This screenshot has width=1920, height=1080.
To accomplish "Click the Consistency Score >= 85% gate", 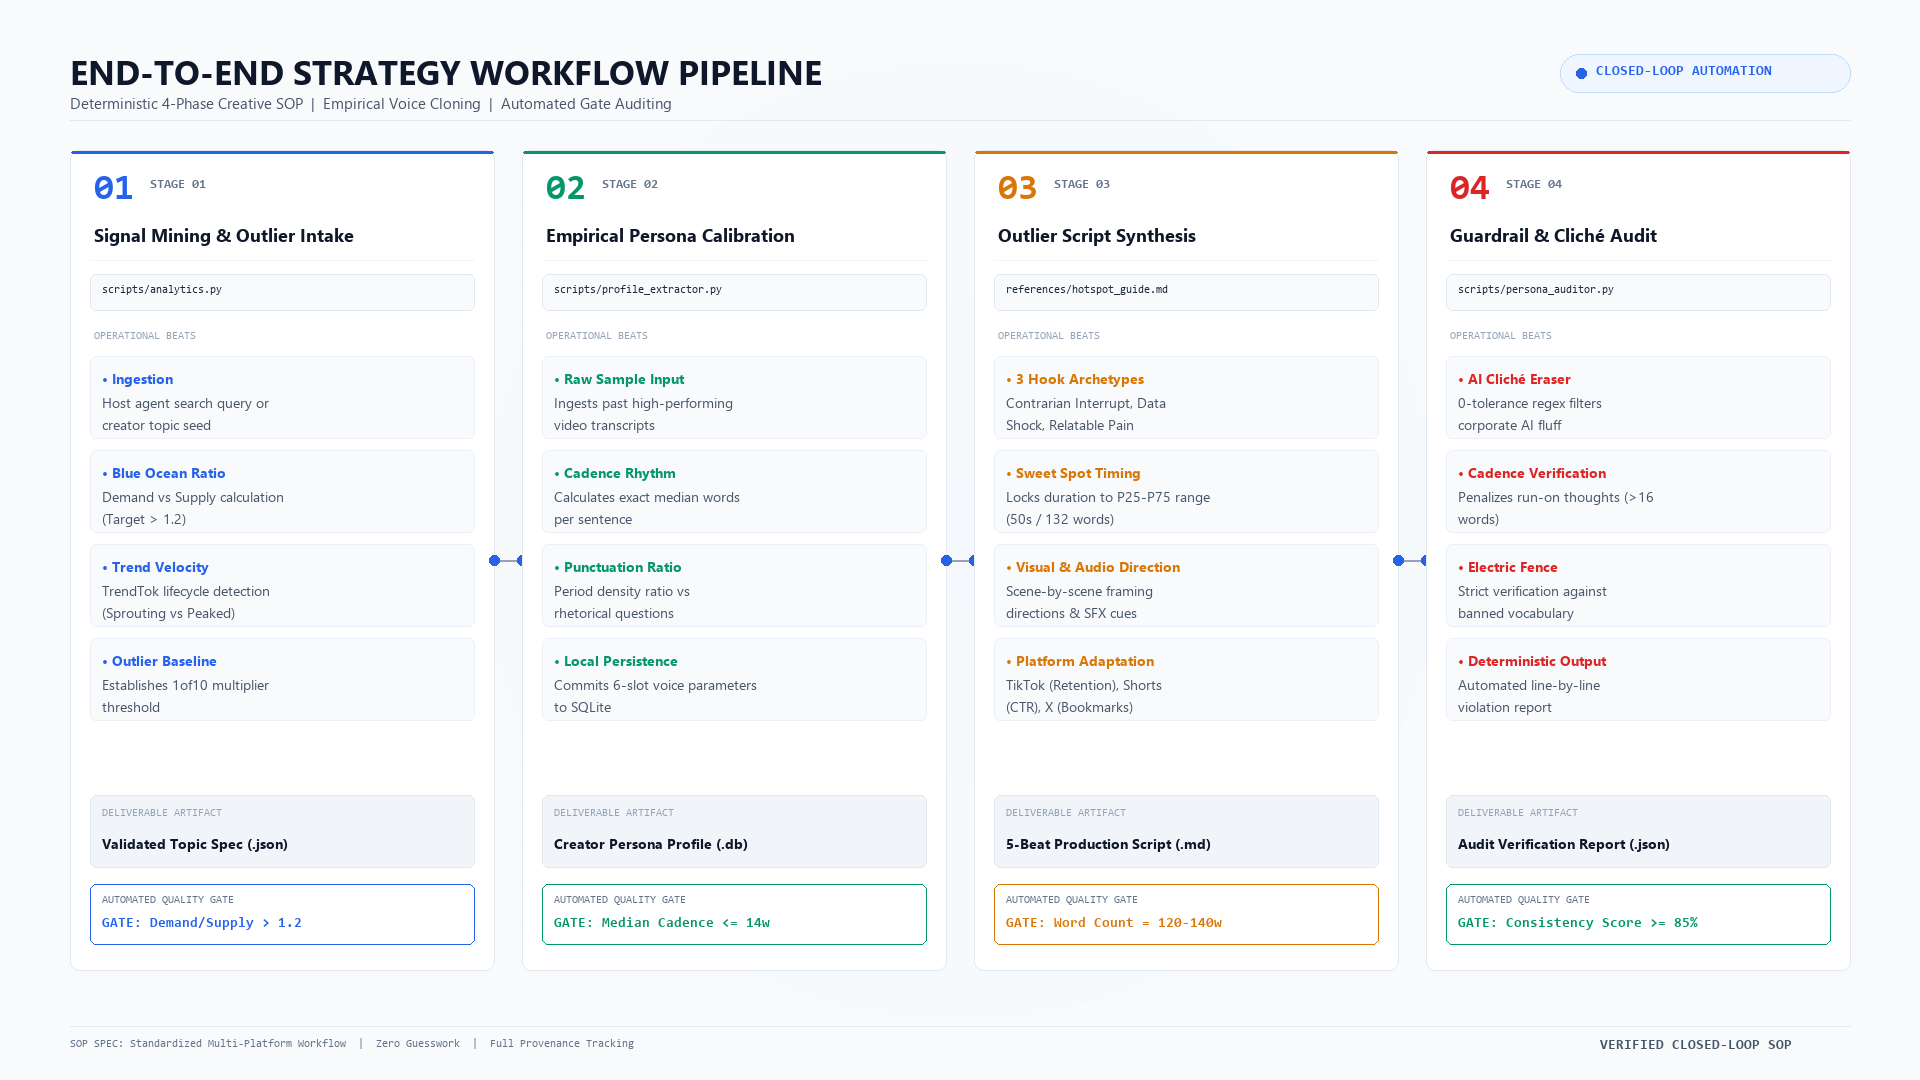I will point(1638,914).
